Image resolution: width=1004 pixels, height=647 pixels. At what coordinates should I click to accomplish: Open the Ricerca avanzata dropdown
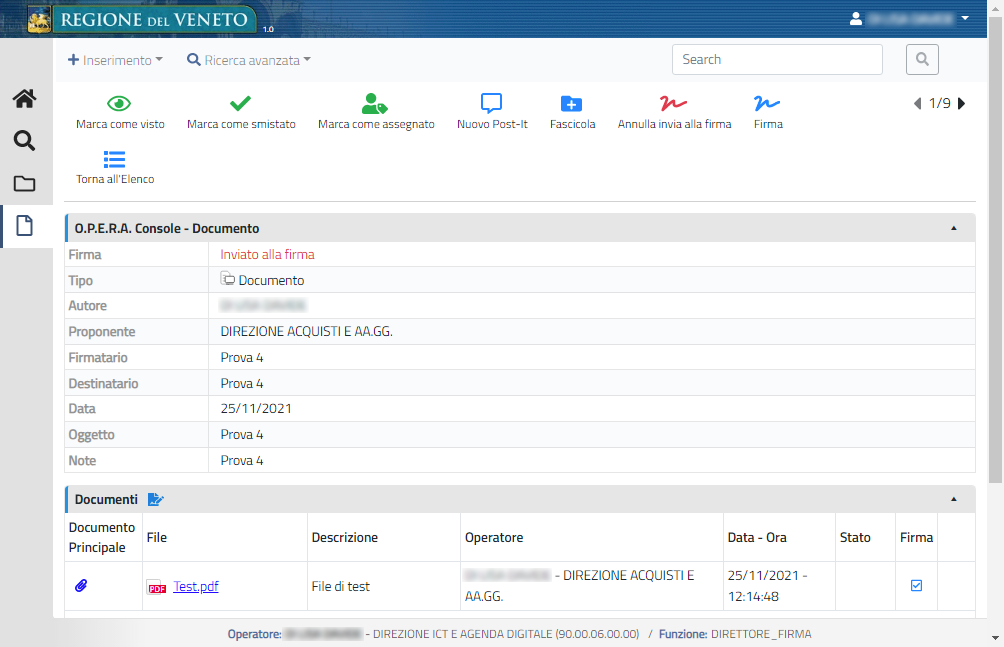point(248,60)
